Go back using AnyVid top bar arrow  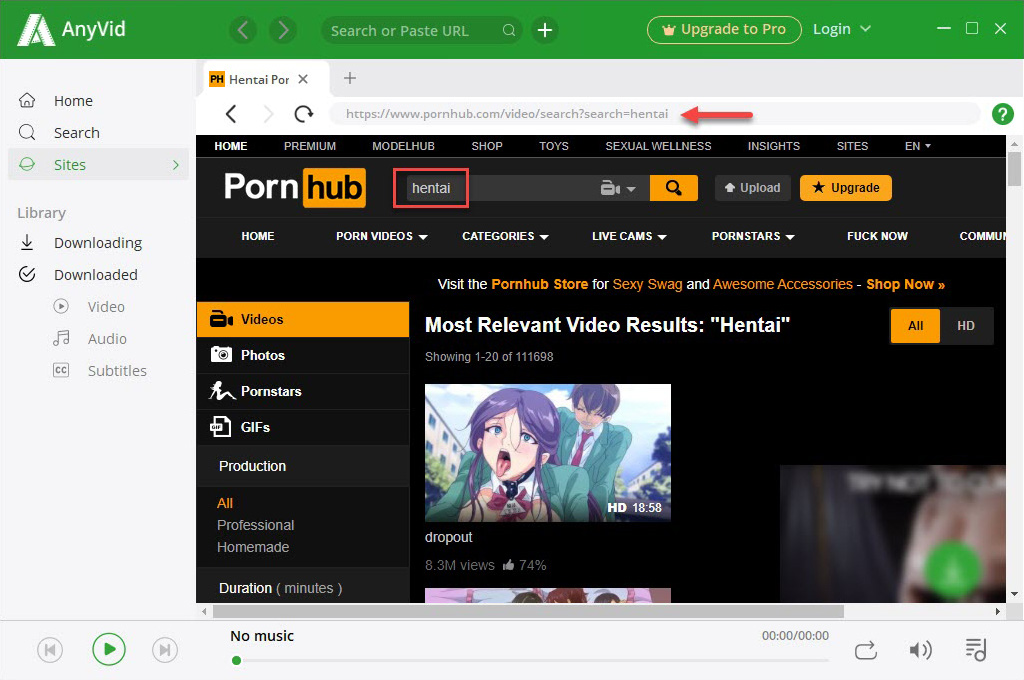(242, 30)
